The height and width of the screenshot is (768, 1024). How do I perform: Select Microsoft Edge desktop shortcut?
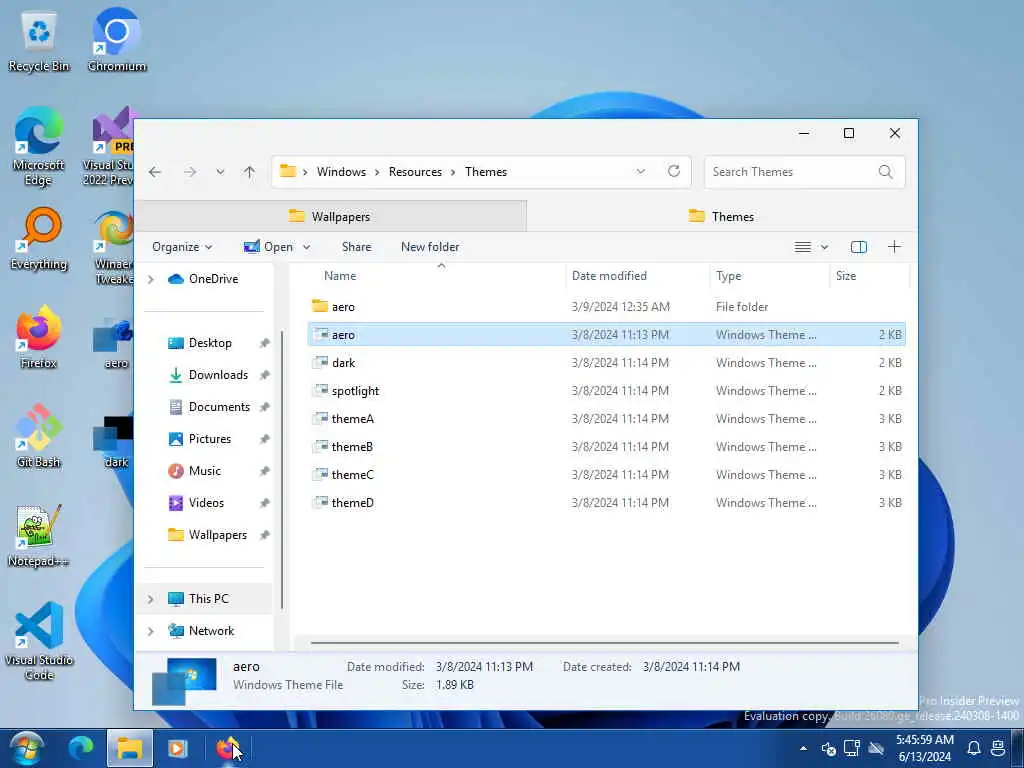click(39, 147)
